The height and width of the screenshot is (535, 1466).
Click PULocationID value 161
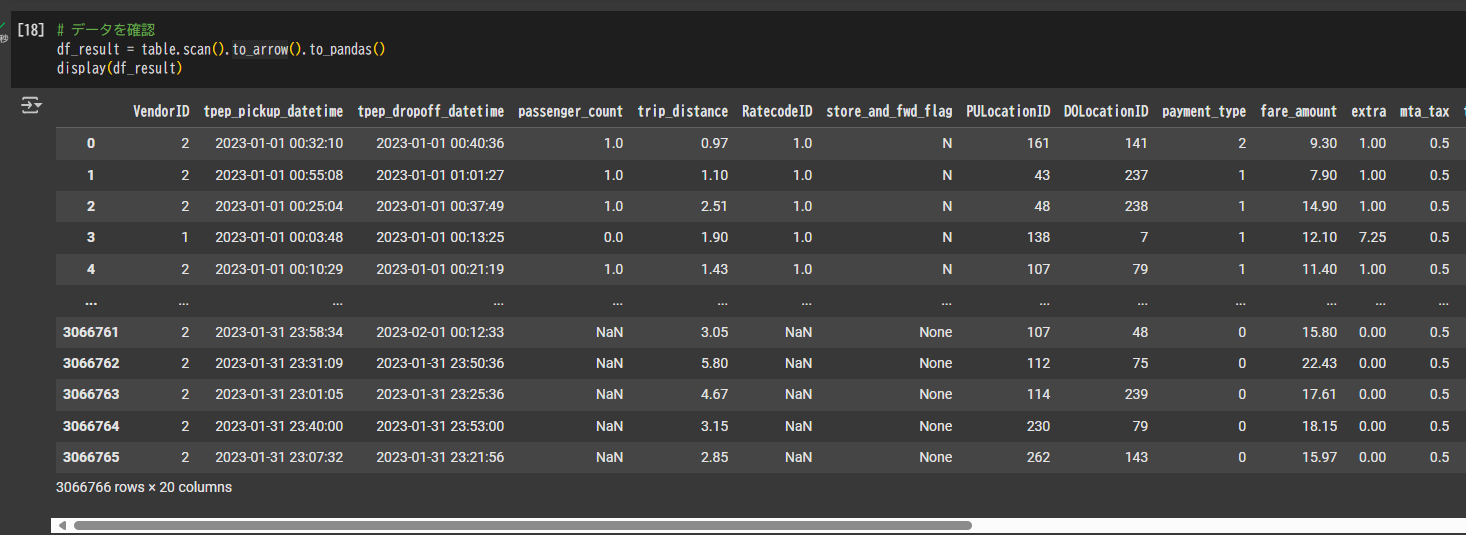1038,144
